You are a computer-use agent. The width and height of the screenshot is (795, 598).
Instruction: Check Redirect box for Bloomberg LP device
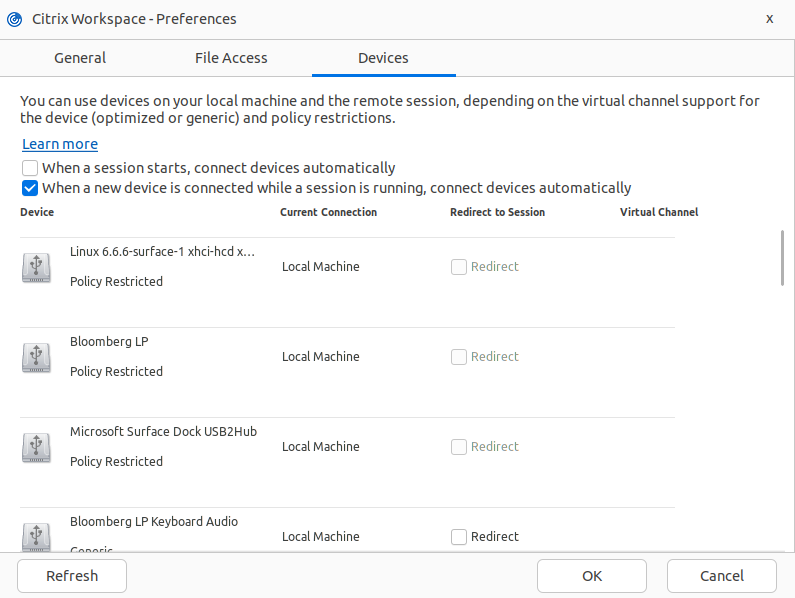click(x=459, y=357)
